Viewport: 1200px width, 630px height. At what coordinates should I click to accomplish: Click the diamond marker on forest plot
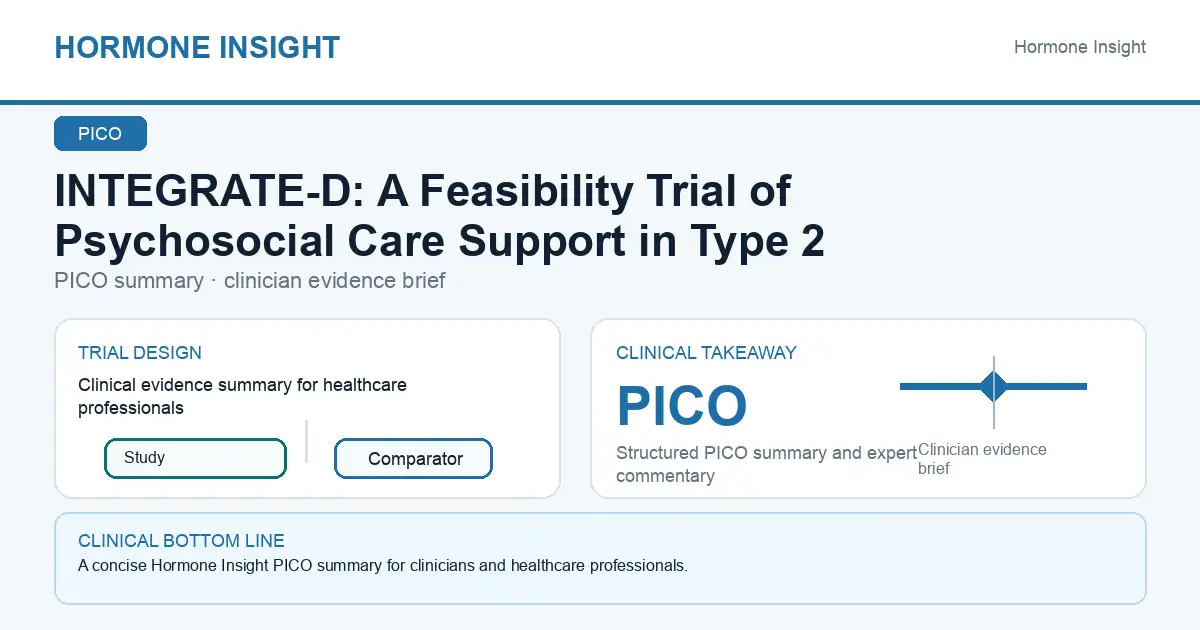point(994,386)
